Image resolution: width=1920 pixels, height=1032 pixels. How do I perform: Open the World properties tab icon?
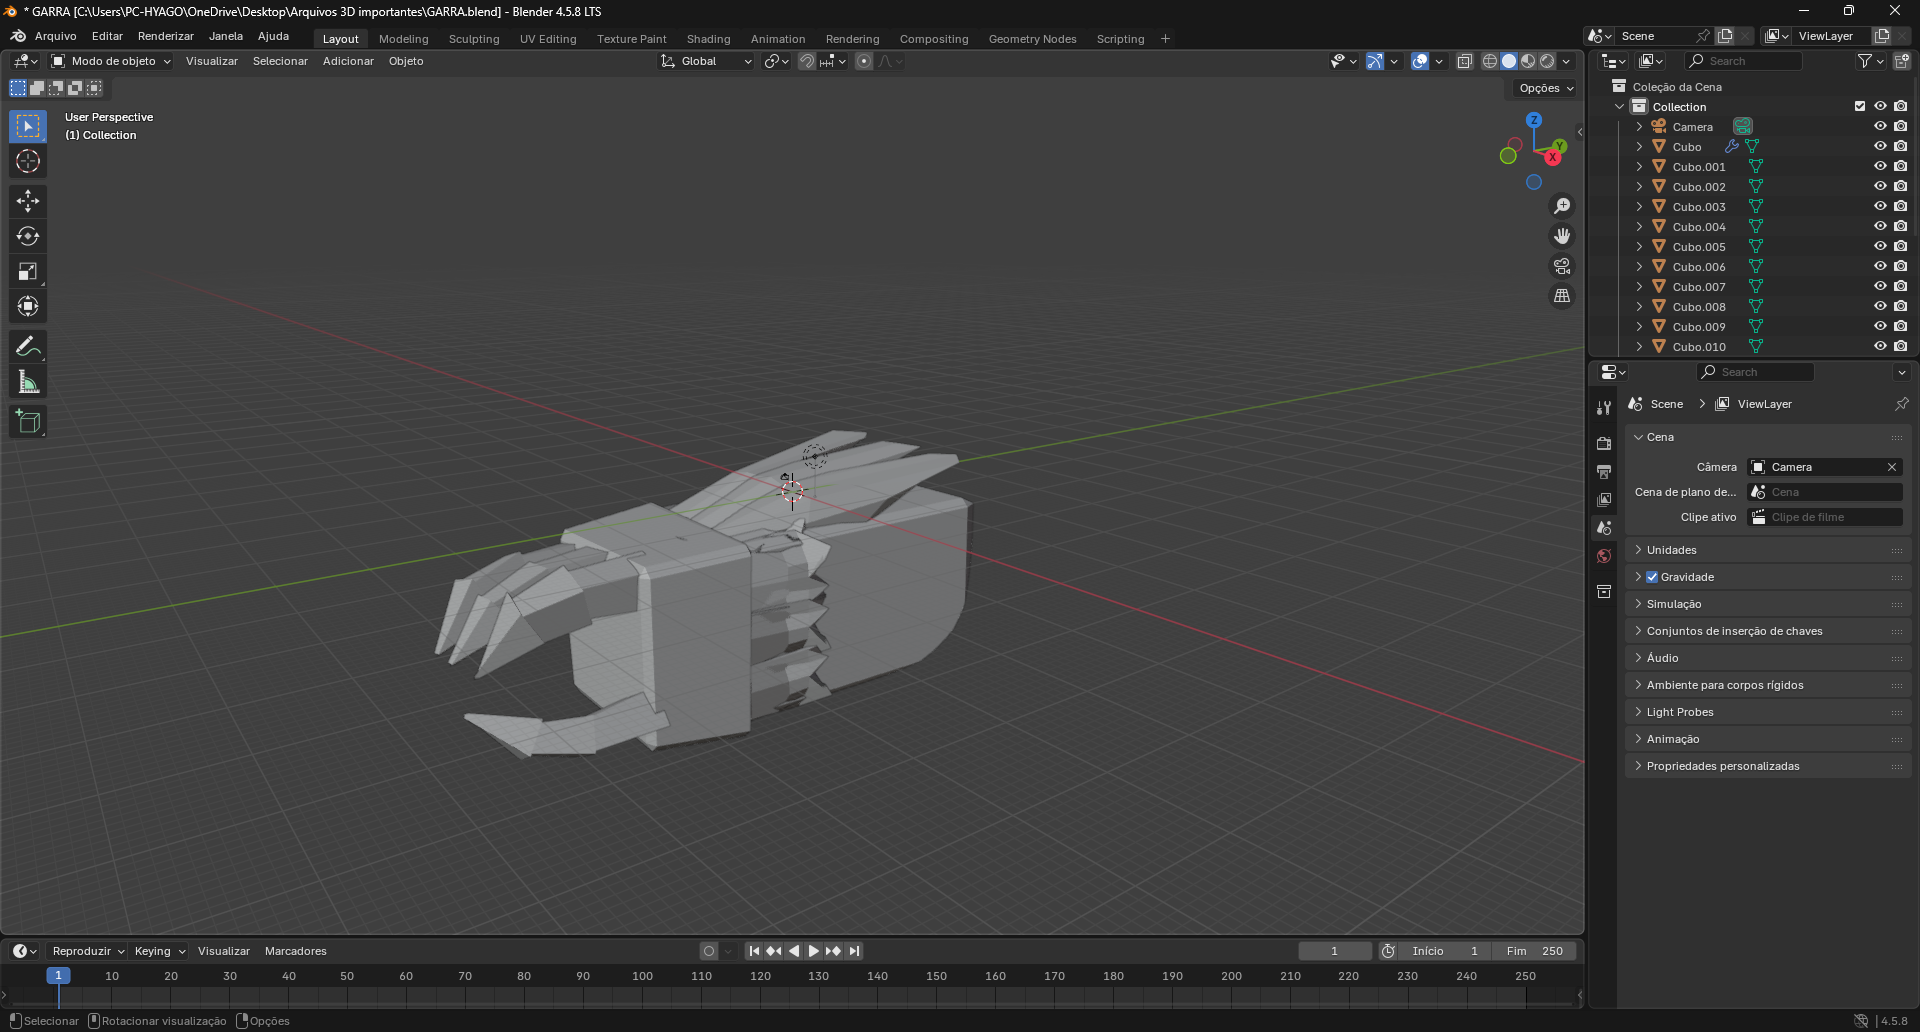pyautogui.click(x=1604, y=556)
